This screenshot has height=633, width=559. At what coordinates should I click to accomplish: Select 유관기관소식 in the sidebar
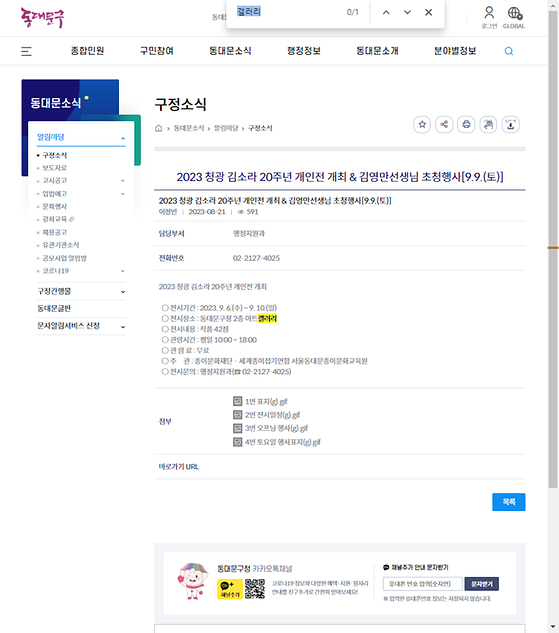[x=61, y=245]
